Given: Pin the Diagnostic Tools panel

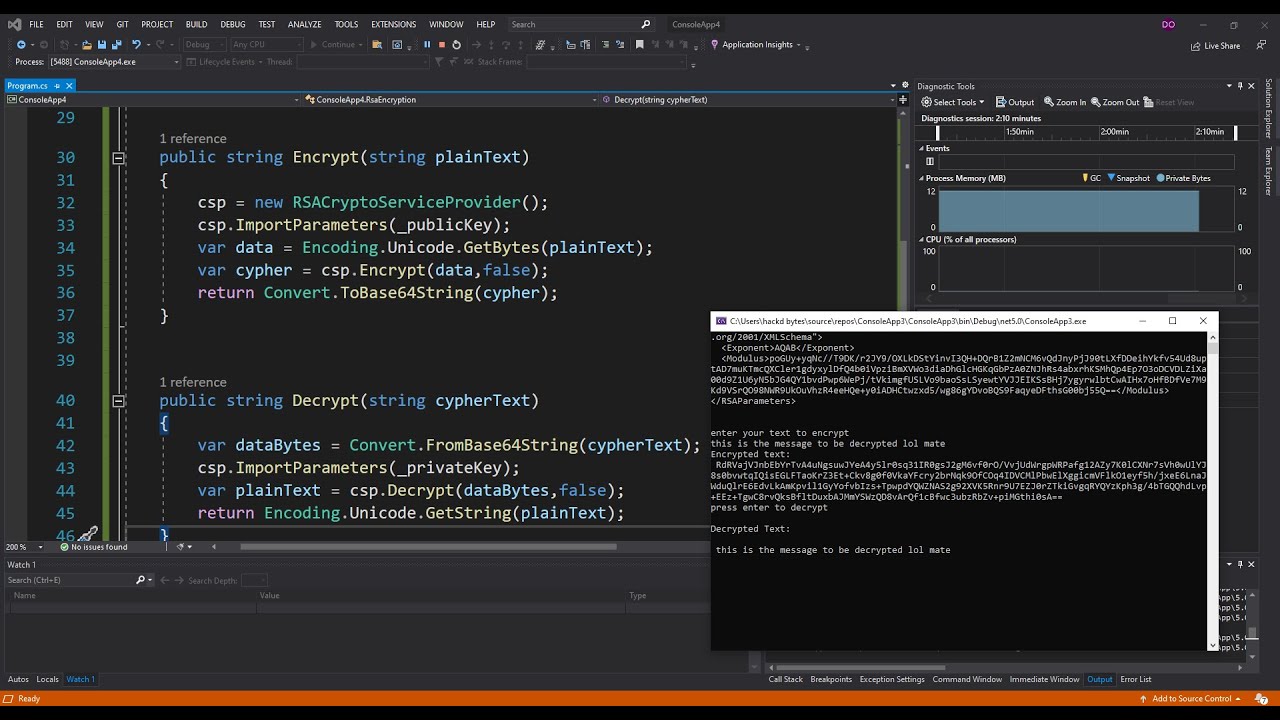Looking at the screenshot, I should tap(1240, 86).
